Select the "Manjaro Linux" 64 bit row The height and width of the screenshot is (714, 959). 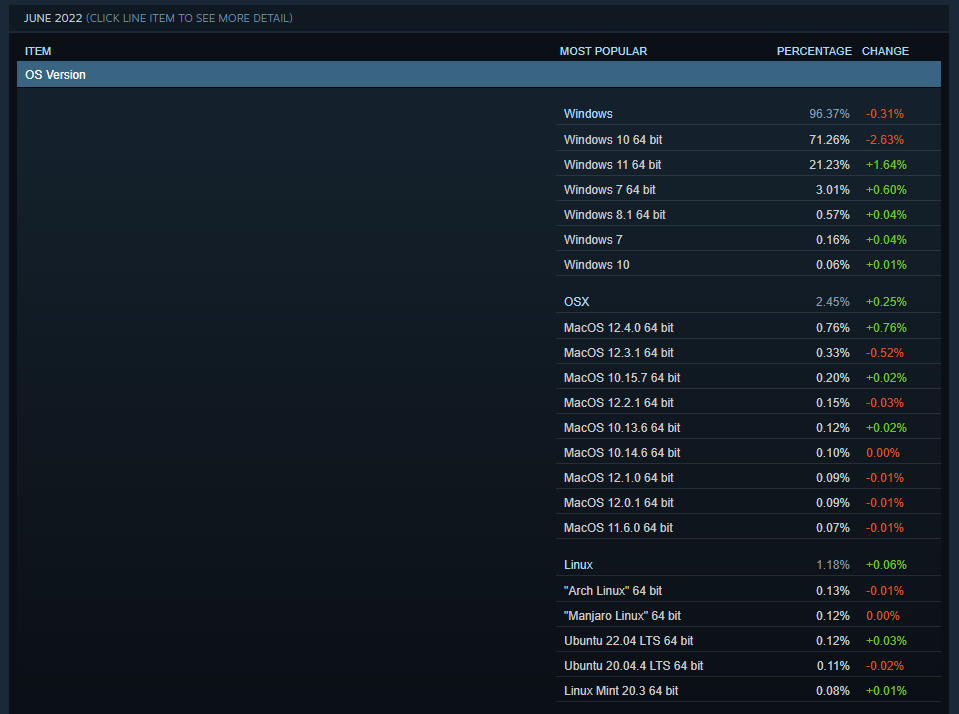[748, 615]
